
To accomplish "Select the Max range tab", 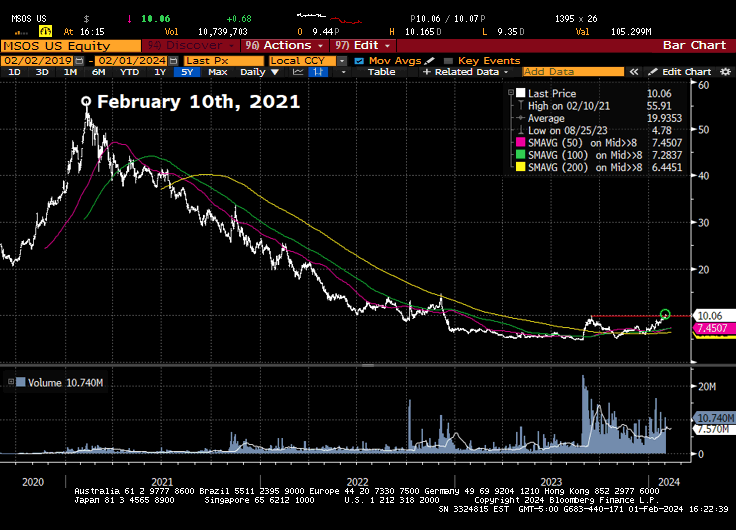I will [218, 72].
